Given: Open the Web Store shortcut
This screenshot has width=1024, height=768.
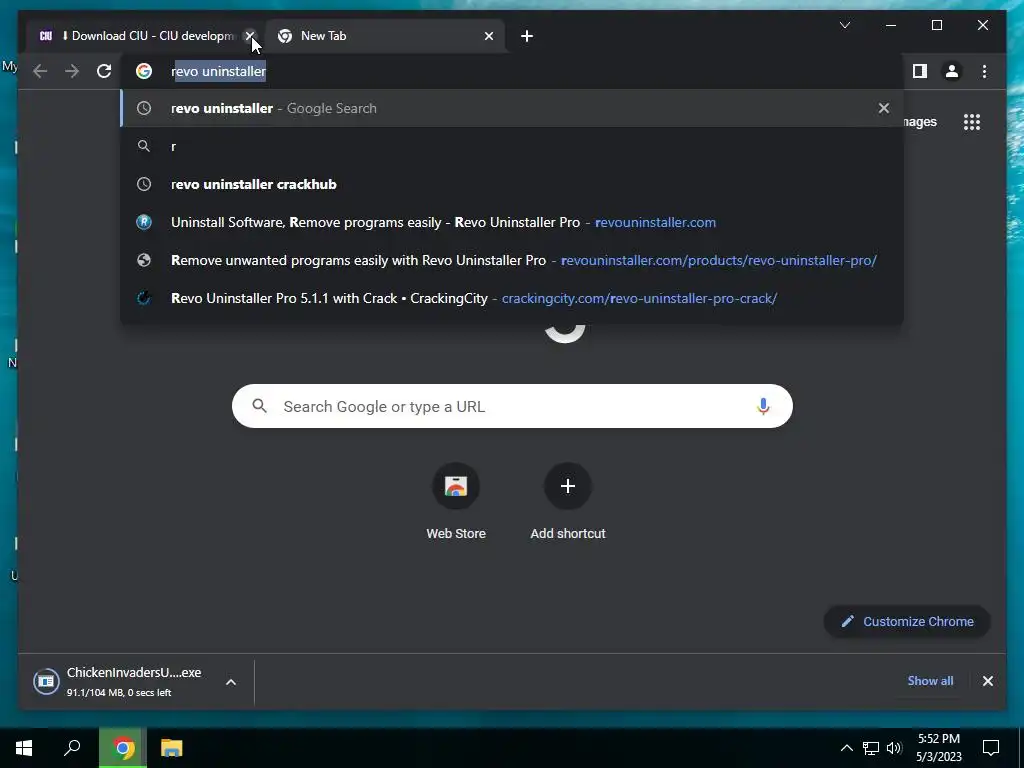Looking at the screenshot, I should [x=456, y=502].
